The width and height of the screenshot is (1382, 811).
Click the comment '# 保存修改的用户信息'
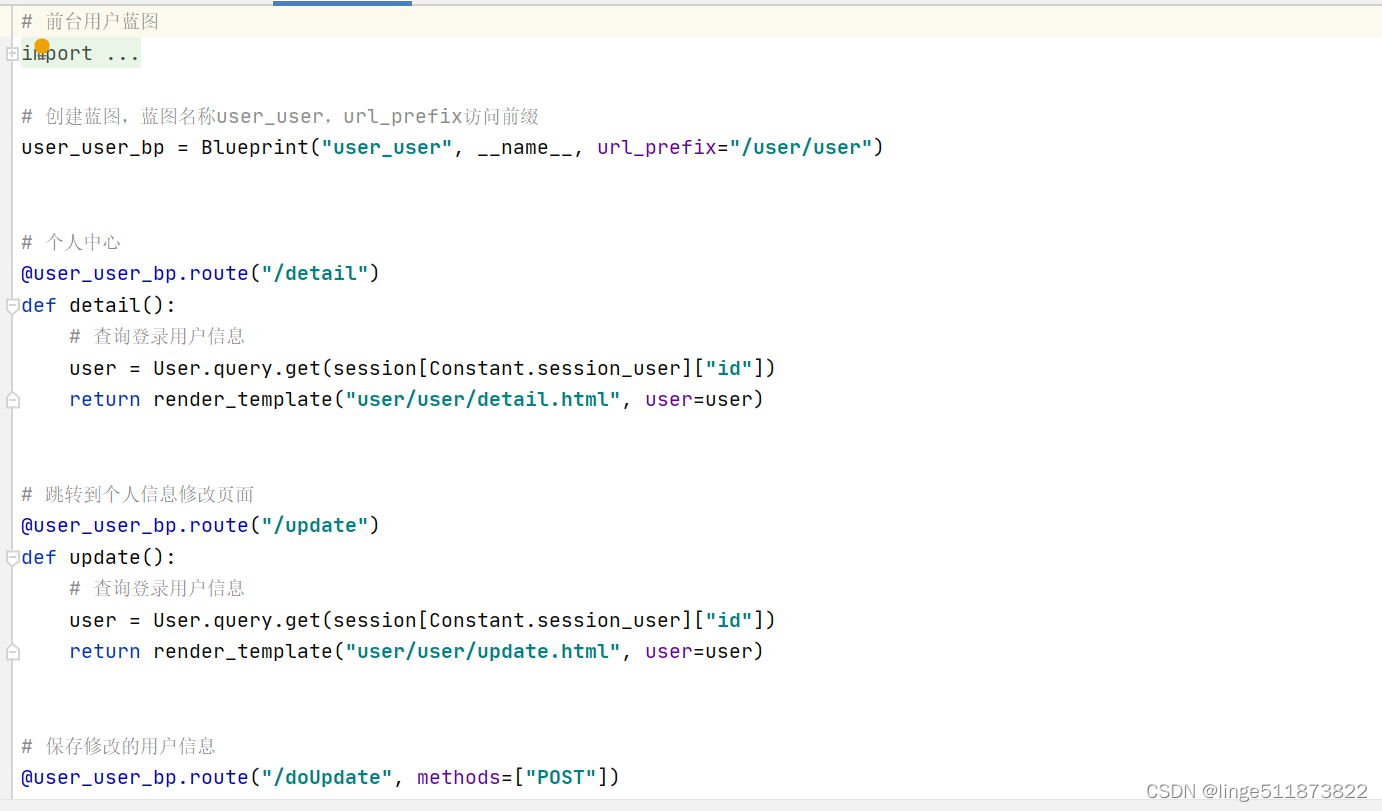118,747
